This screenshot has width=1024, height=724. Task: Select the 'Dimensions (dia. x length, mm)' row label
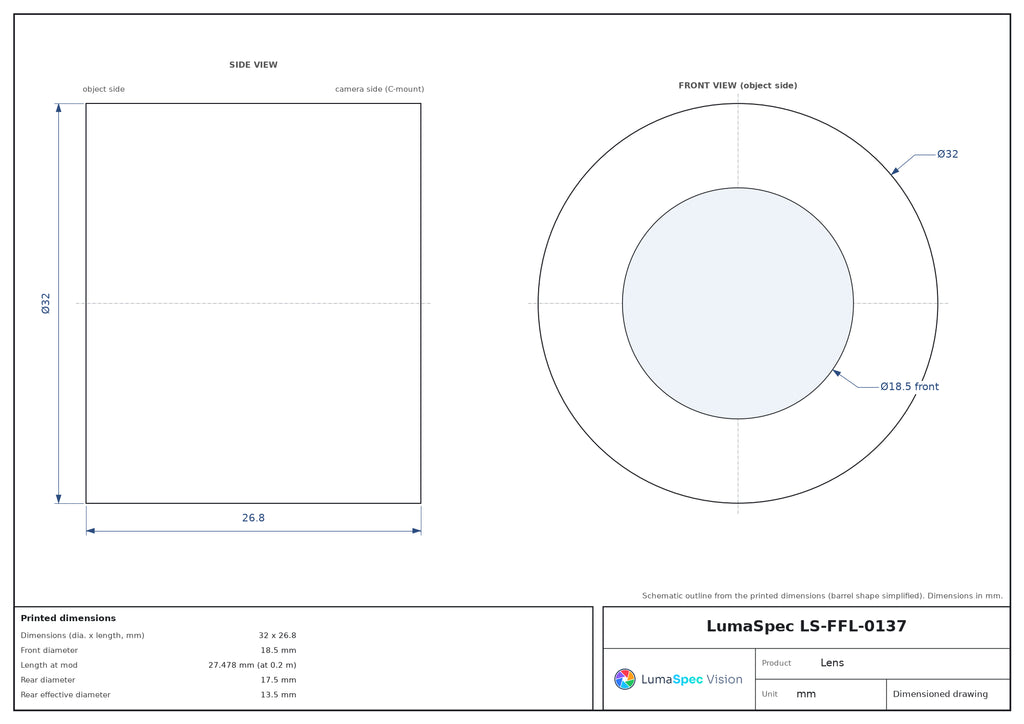click(x=82, y=635)
